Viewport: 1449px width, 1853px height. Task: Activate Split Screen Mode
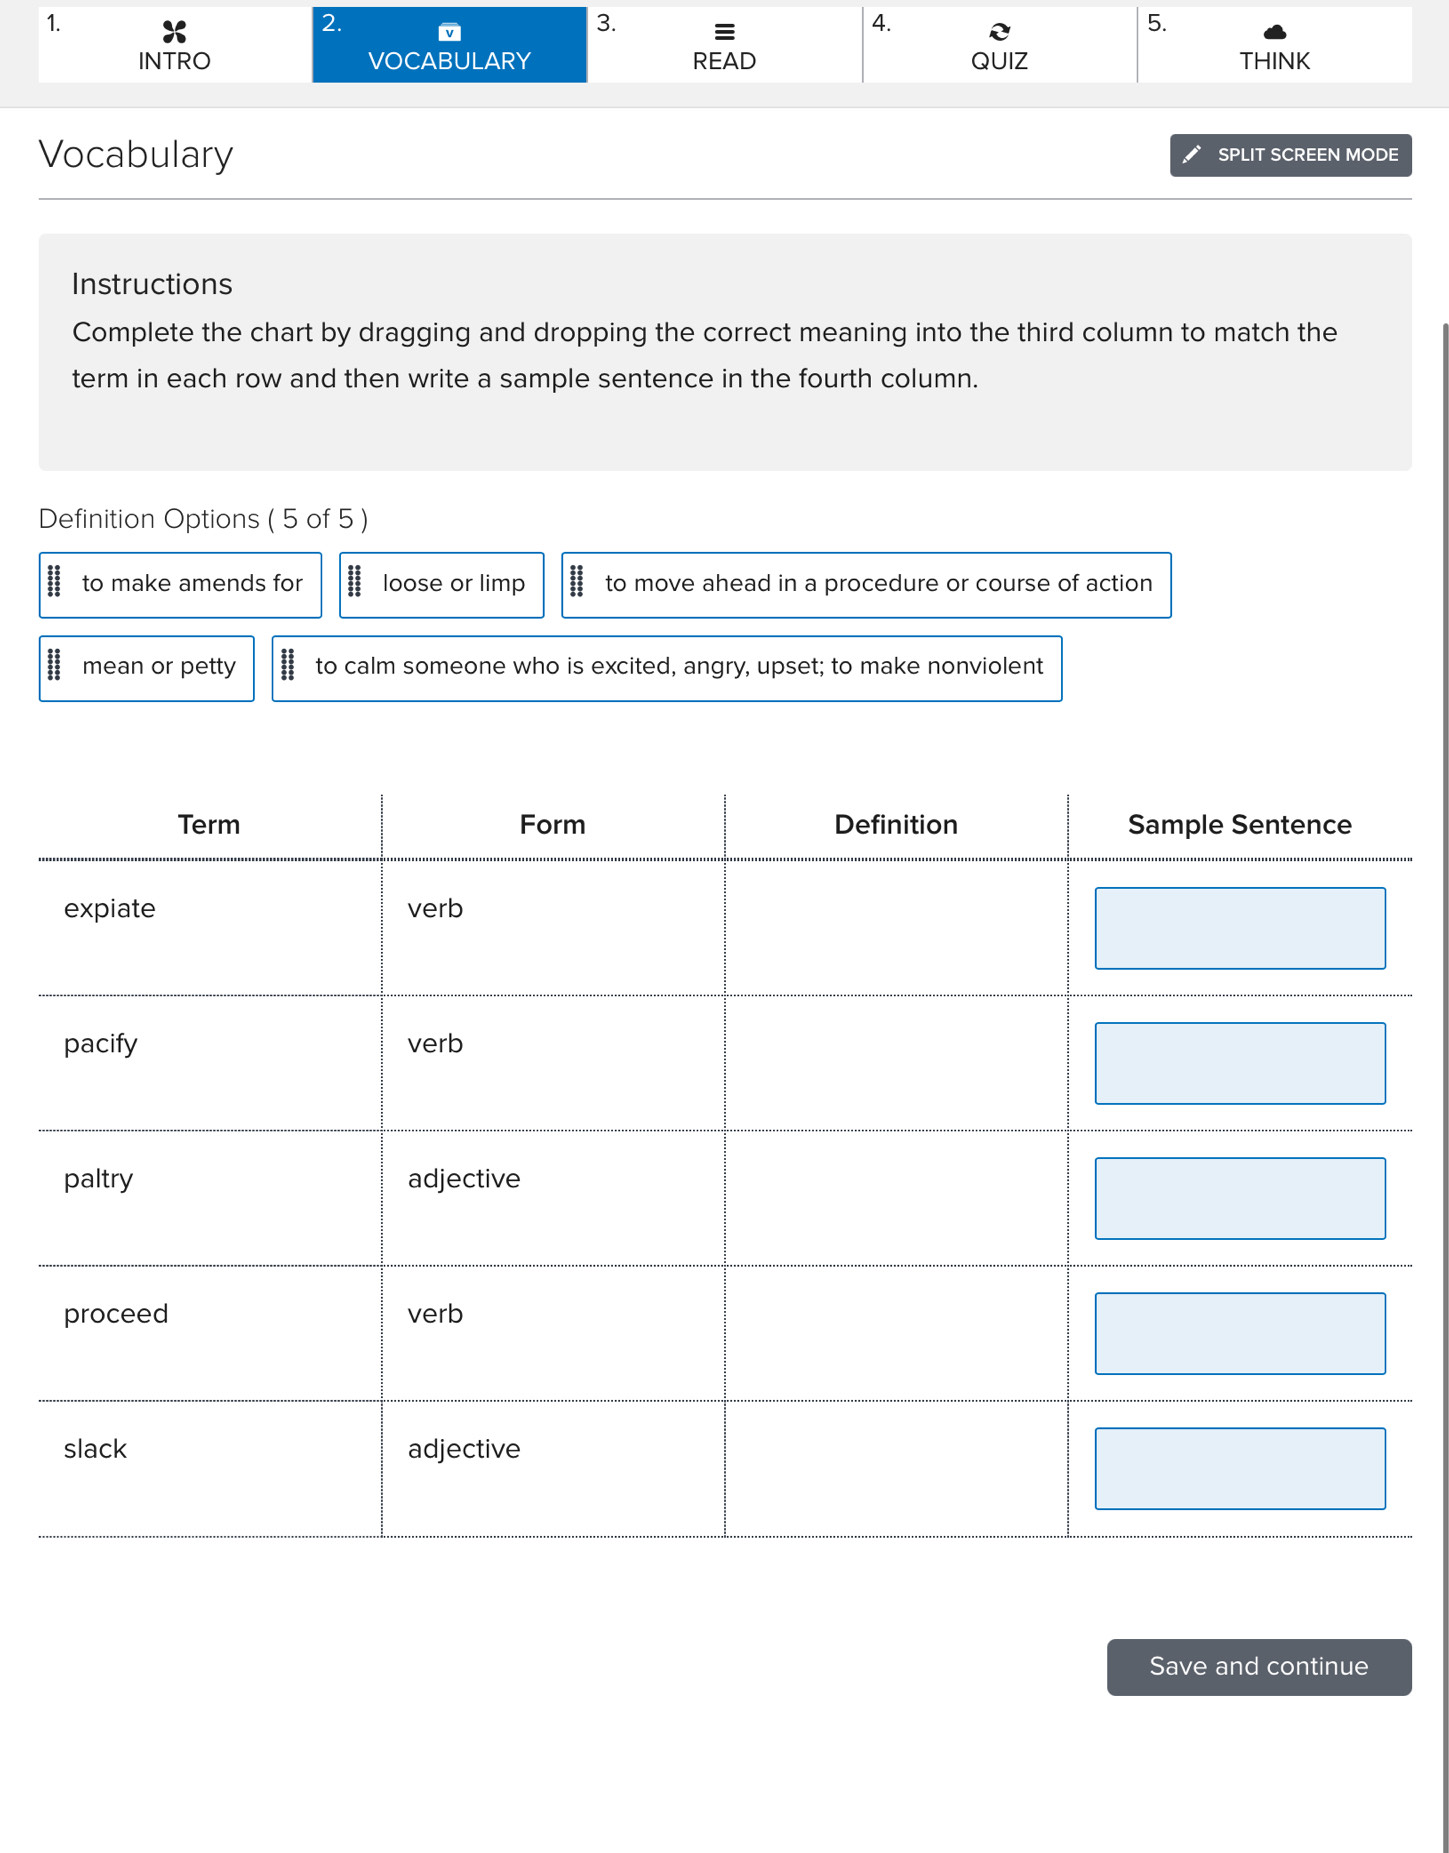point(1290,154)
